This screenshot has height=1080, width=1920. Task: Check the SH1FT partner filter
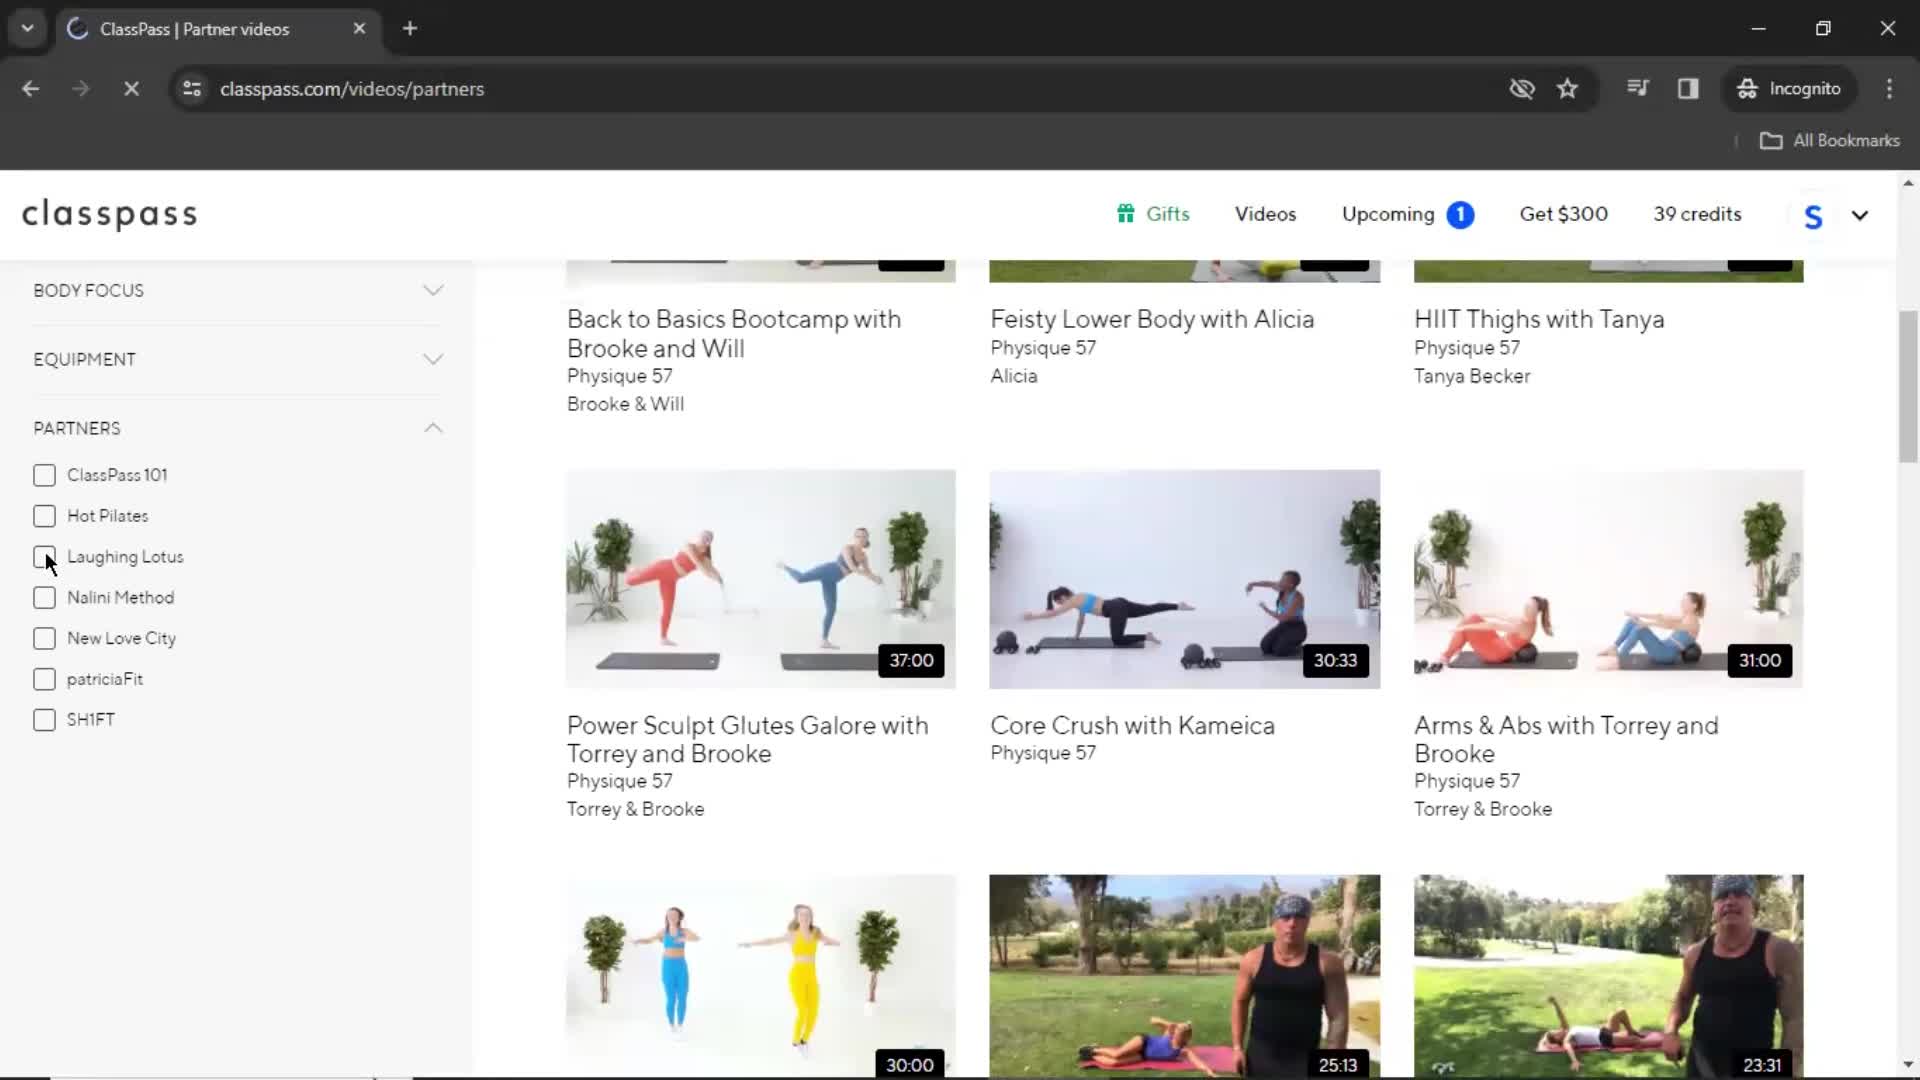[44, 720]
